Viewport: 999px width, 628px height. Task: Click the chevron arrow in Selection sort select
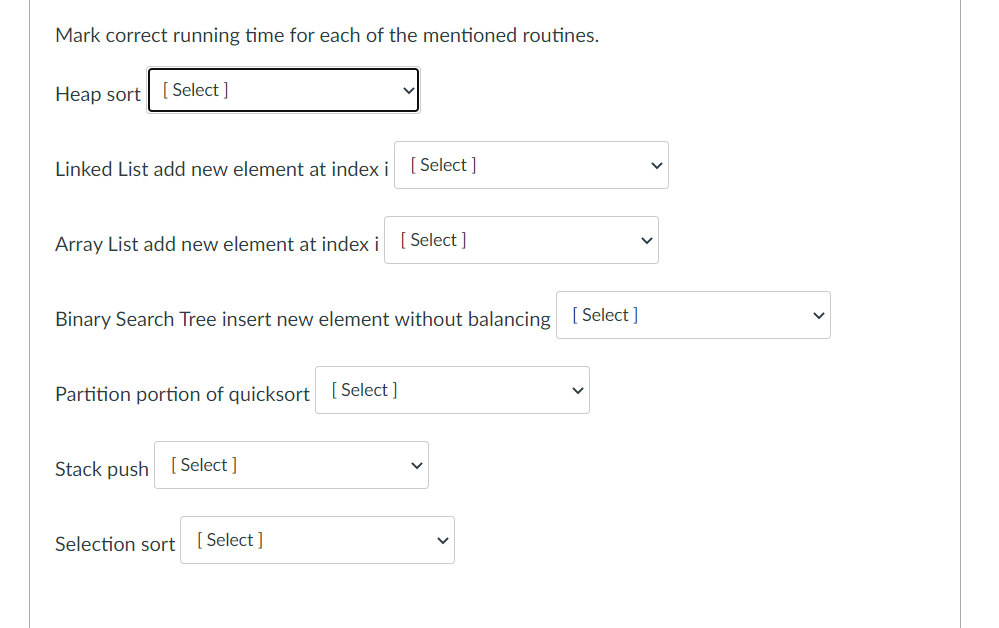point(443,541)
